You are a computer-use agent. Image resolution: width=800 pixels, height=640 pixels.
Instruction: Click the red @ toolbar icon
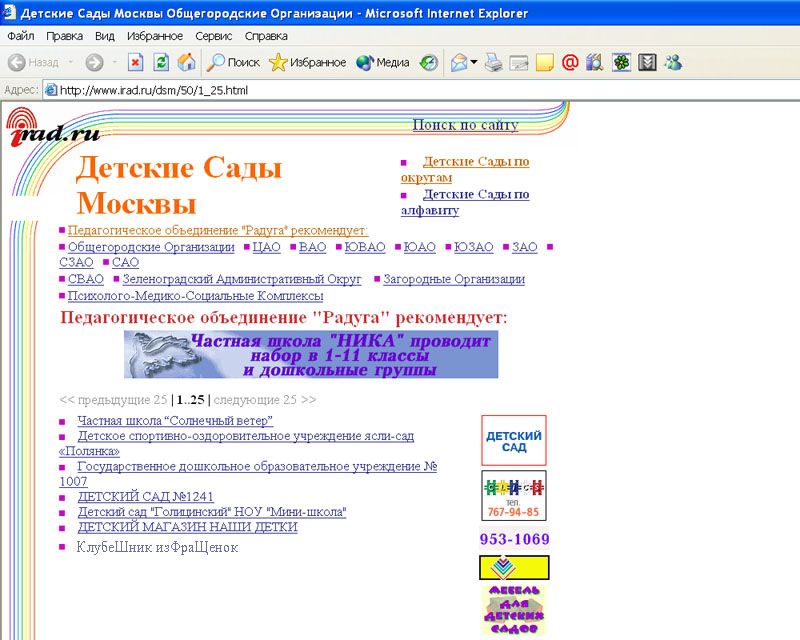click(570, 62)
